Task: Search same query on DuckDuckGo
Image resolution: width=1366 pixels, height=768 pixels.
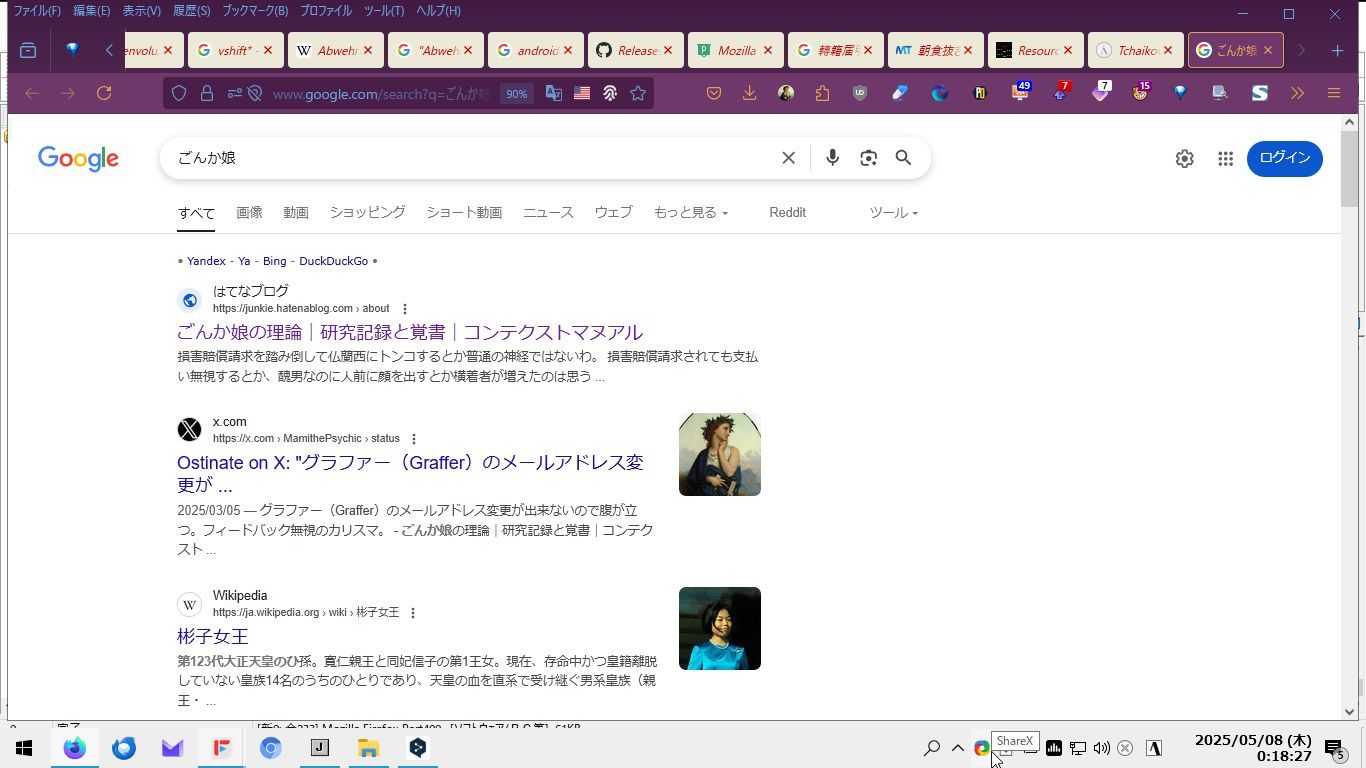Action: (x=333, y=261)
